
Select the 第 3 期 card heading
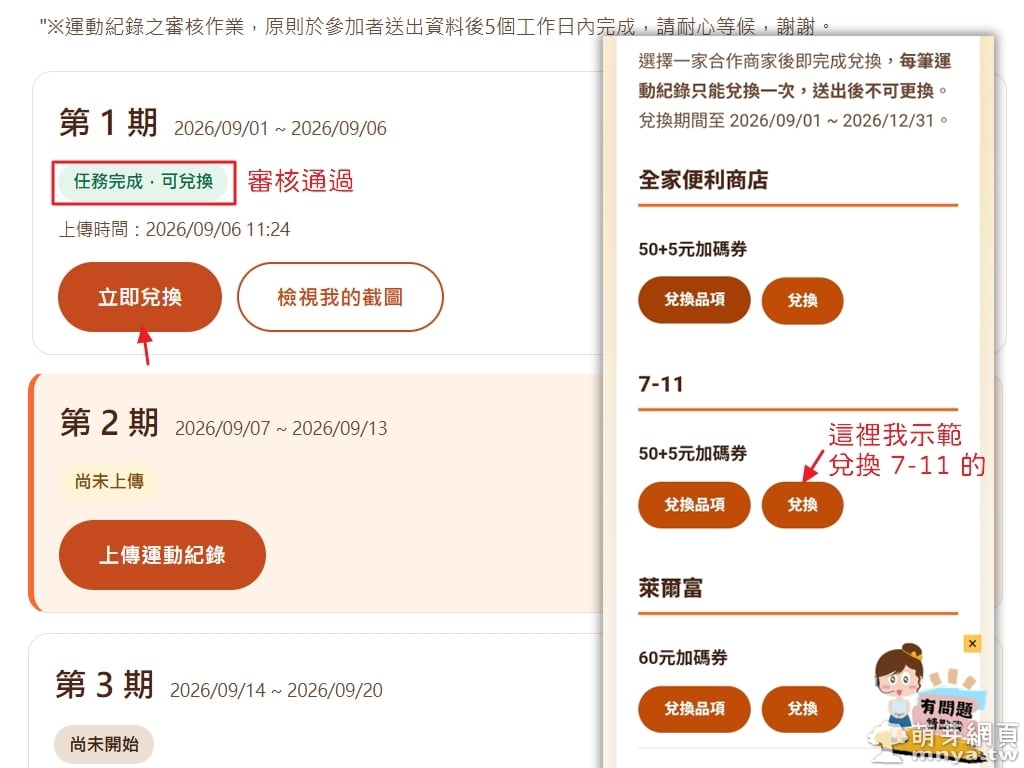click(x=104, y=685)
